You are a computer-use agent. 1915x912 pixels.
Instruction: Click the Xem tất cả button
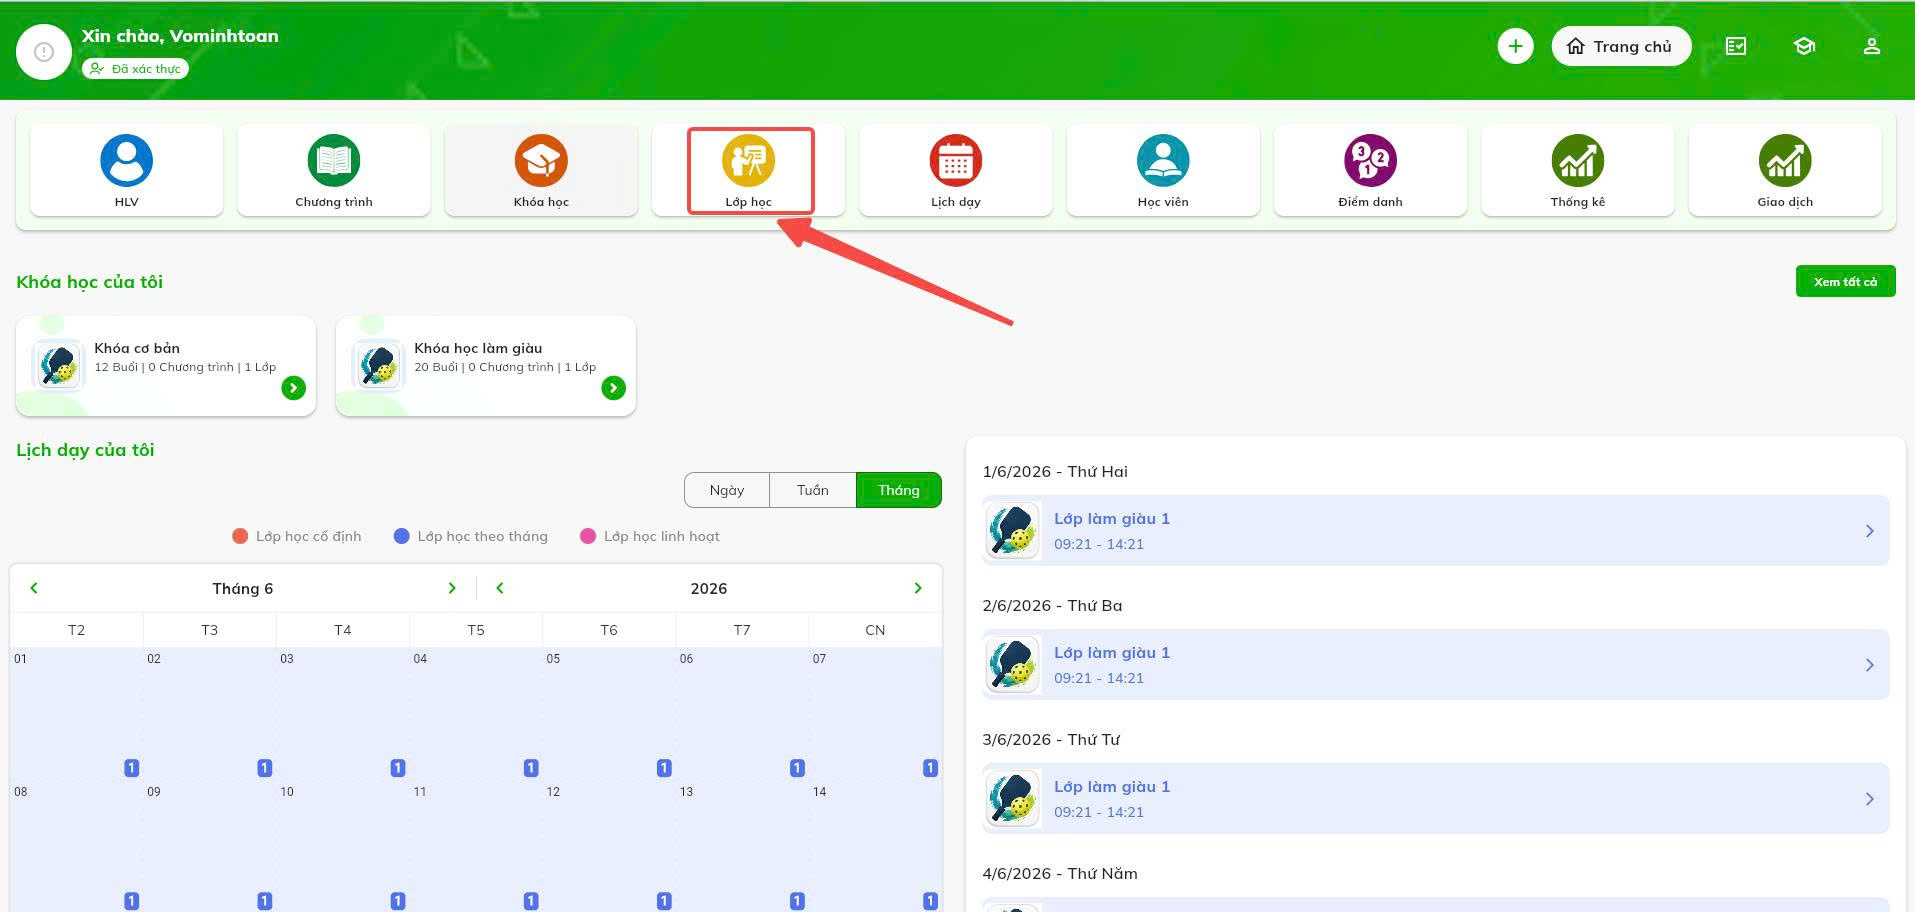point(1845,282)
